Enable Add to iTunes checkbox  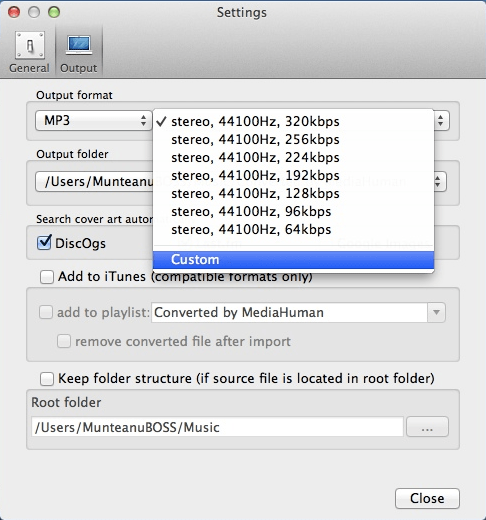(47, 277)
